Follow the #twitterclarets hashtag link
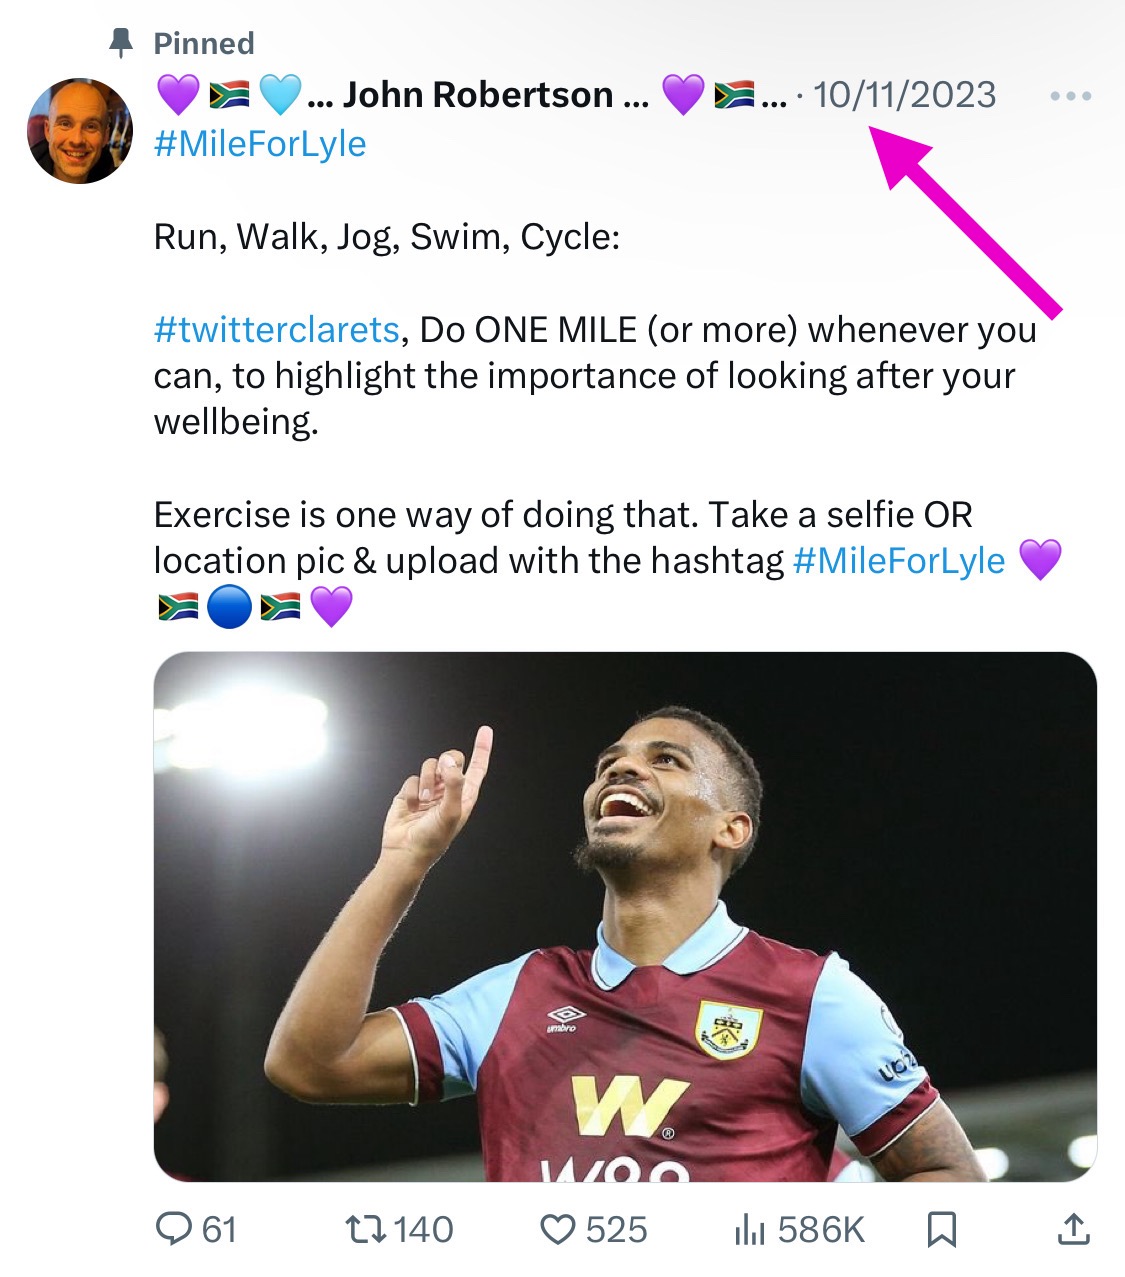The image size is (1125, 1277). pyautogui.click(x=277, y=329)
